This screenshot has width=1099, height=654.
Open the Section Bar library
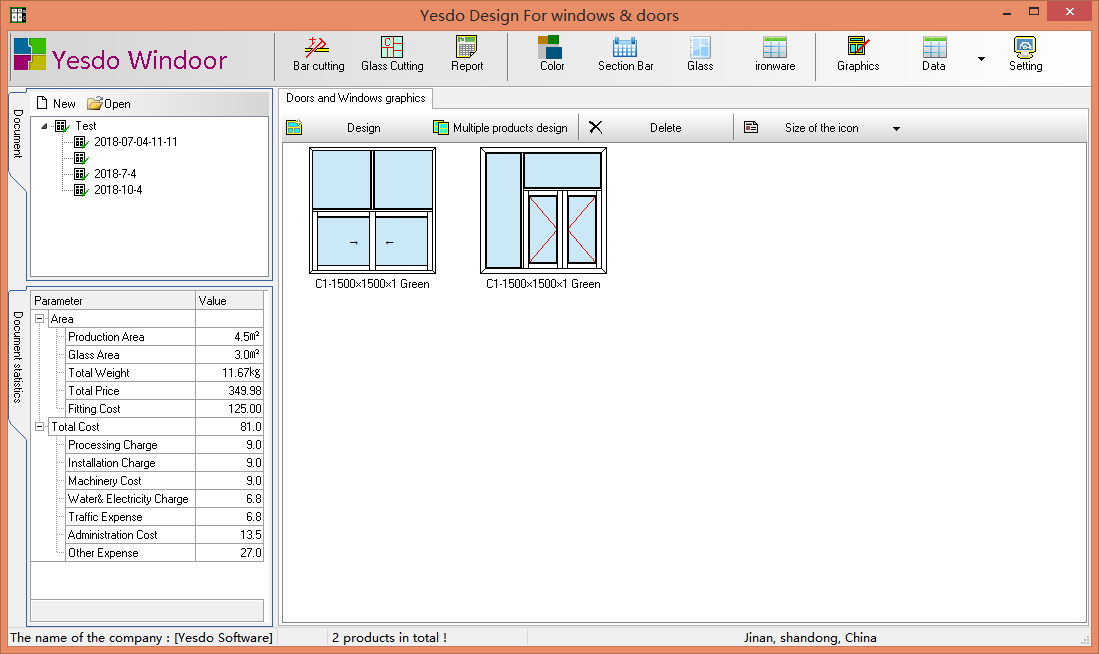[625, 55]
